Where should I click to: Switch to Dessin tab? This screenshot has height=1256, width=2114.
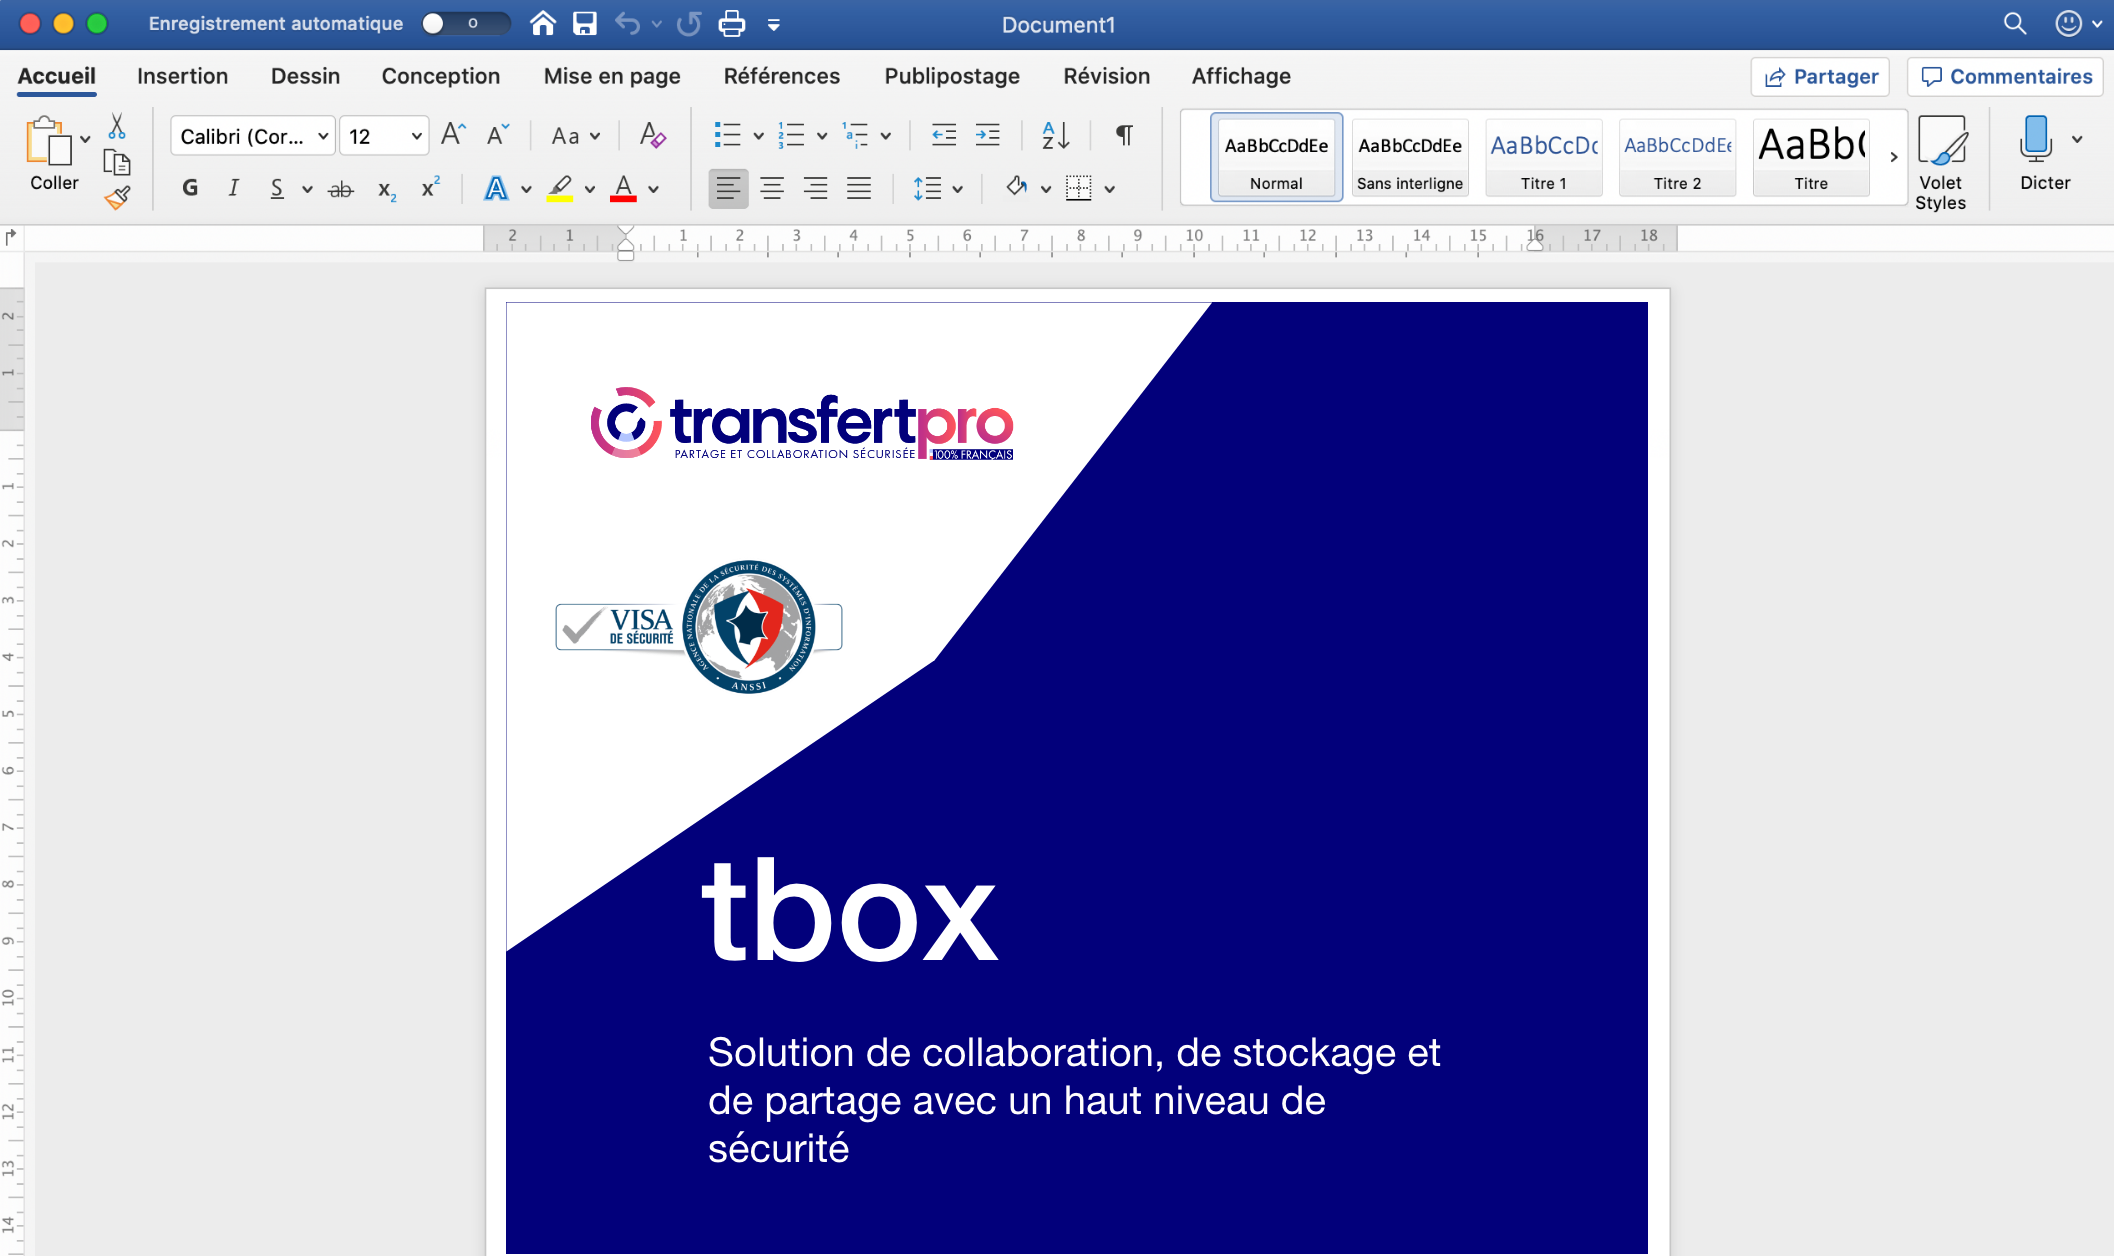click(305, 76)
